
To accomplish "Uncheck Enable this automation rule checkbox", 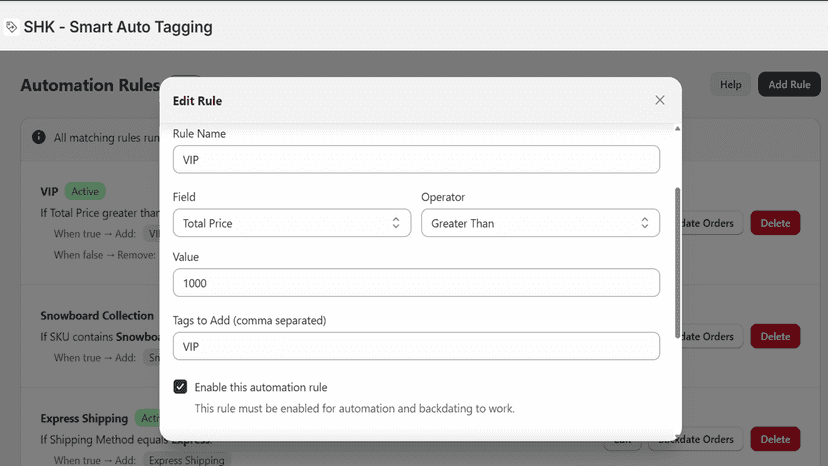I will 180,387.
